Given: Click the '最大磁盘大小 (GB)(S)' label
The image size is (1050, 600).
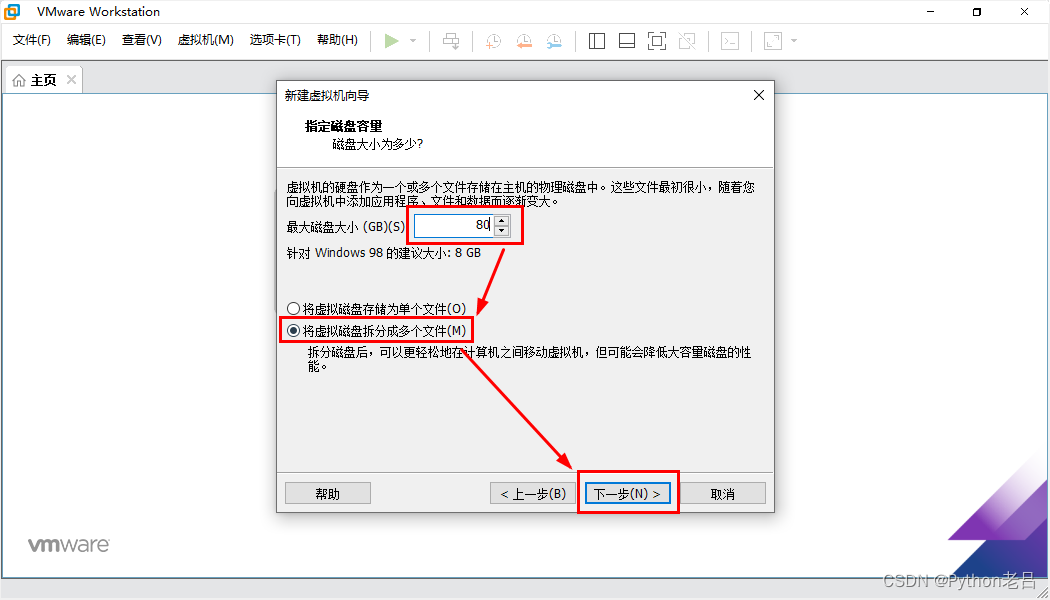Looking at the screenshot, I should [x=346, y=227].
